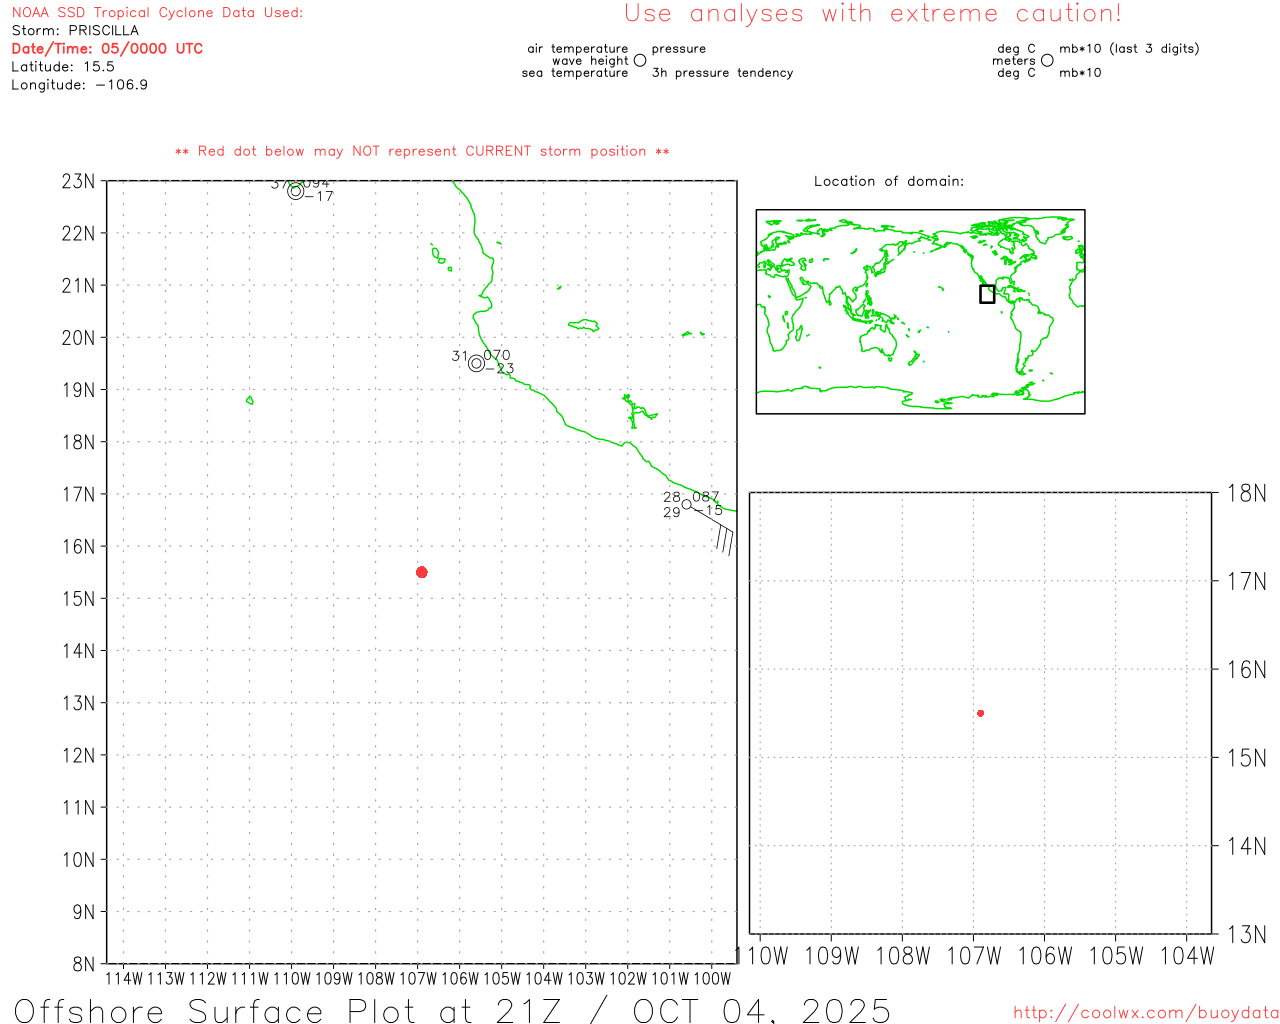Click the Storm: PRISCILLA label
This screenshot has width=1280, height=1024.
tap(75, 31)
